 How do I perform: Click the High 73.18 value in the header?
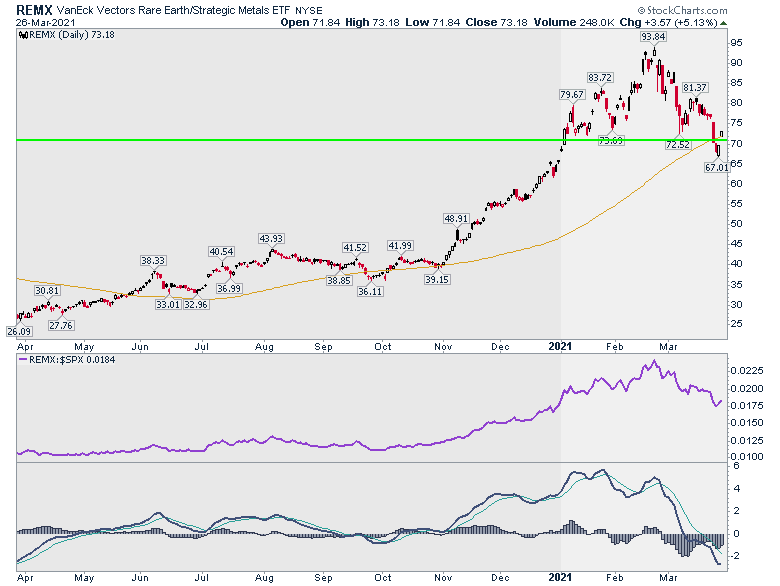pos(372,22)
